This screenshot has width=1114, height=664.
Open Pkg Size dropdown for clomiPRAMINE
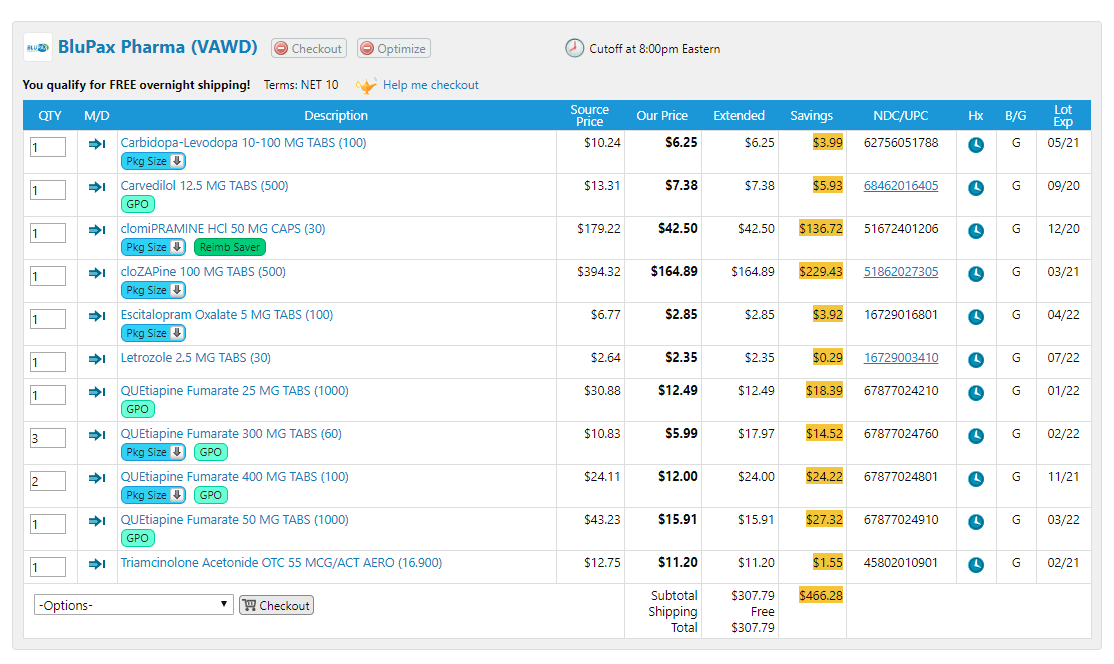[x=153, y=247]
